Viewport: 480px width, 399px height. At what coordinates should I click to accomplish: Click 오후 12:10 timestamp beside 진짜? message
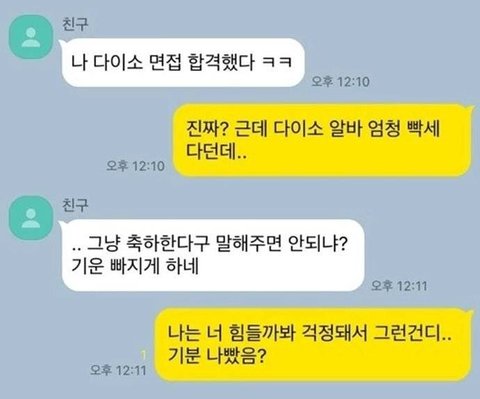tap(135, 166)
